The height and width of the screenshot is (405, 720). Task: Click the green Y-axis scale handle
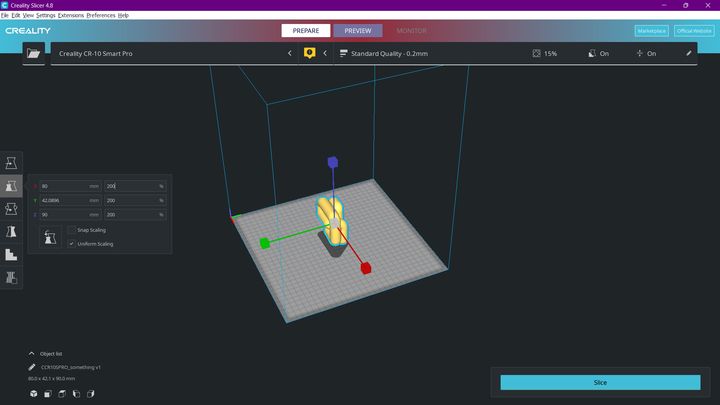(x=264, y=243)
